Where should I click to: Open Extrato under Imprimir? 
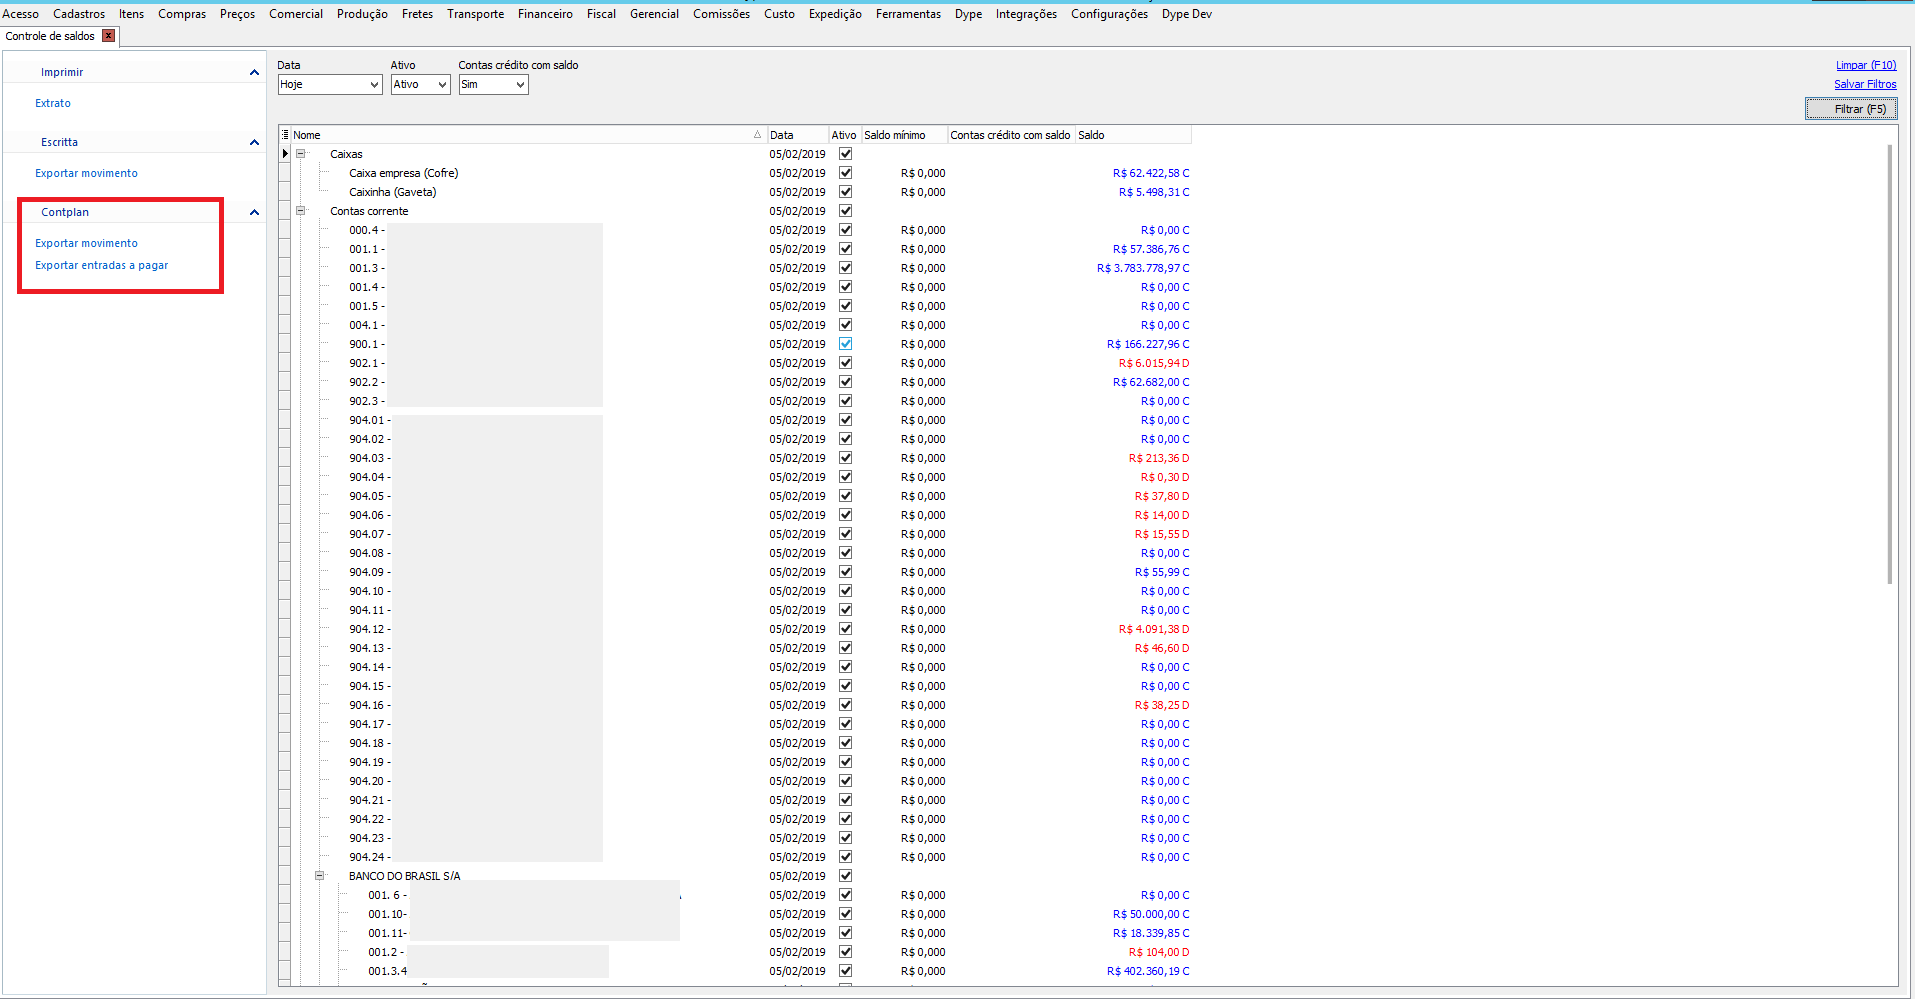pyautogui.click(x=53, y=103)
